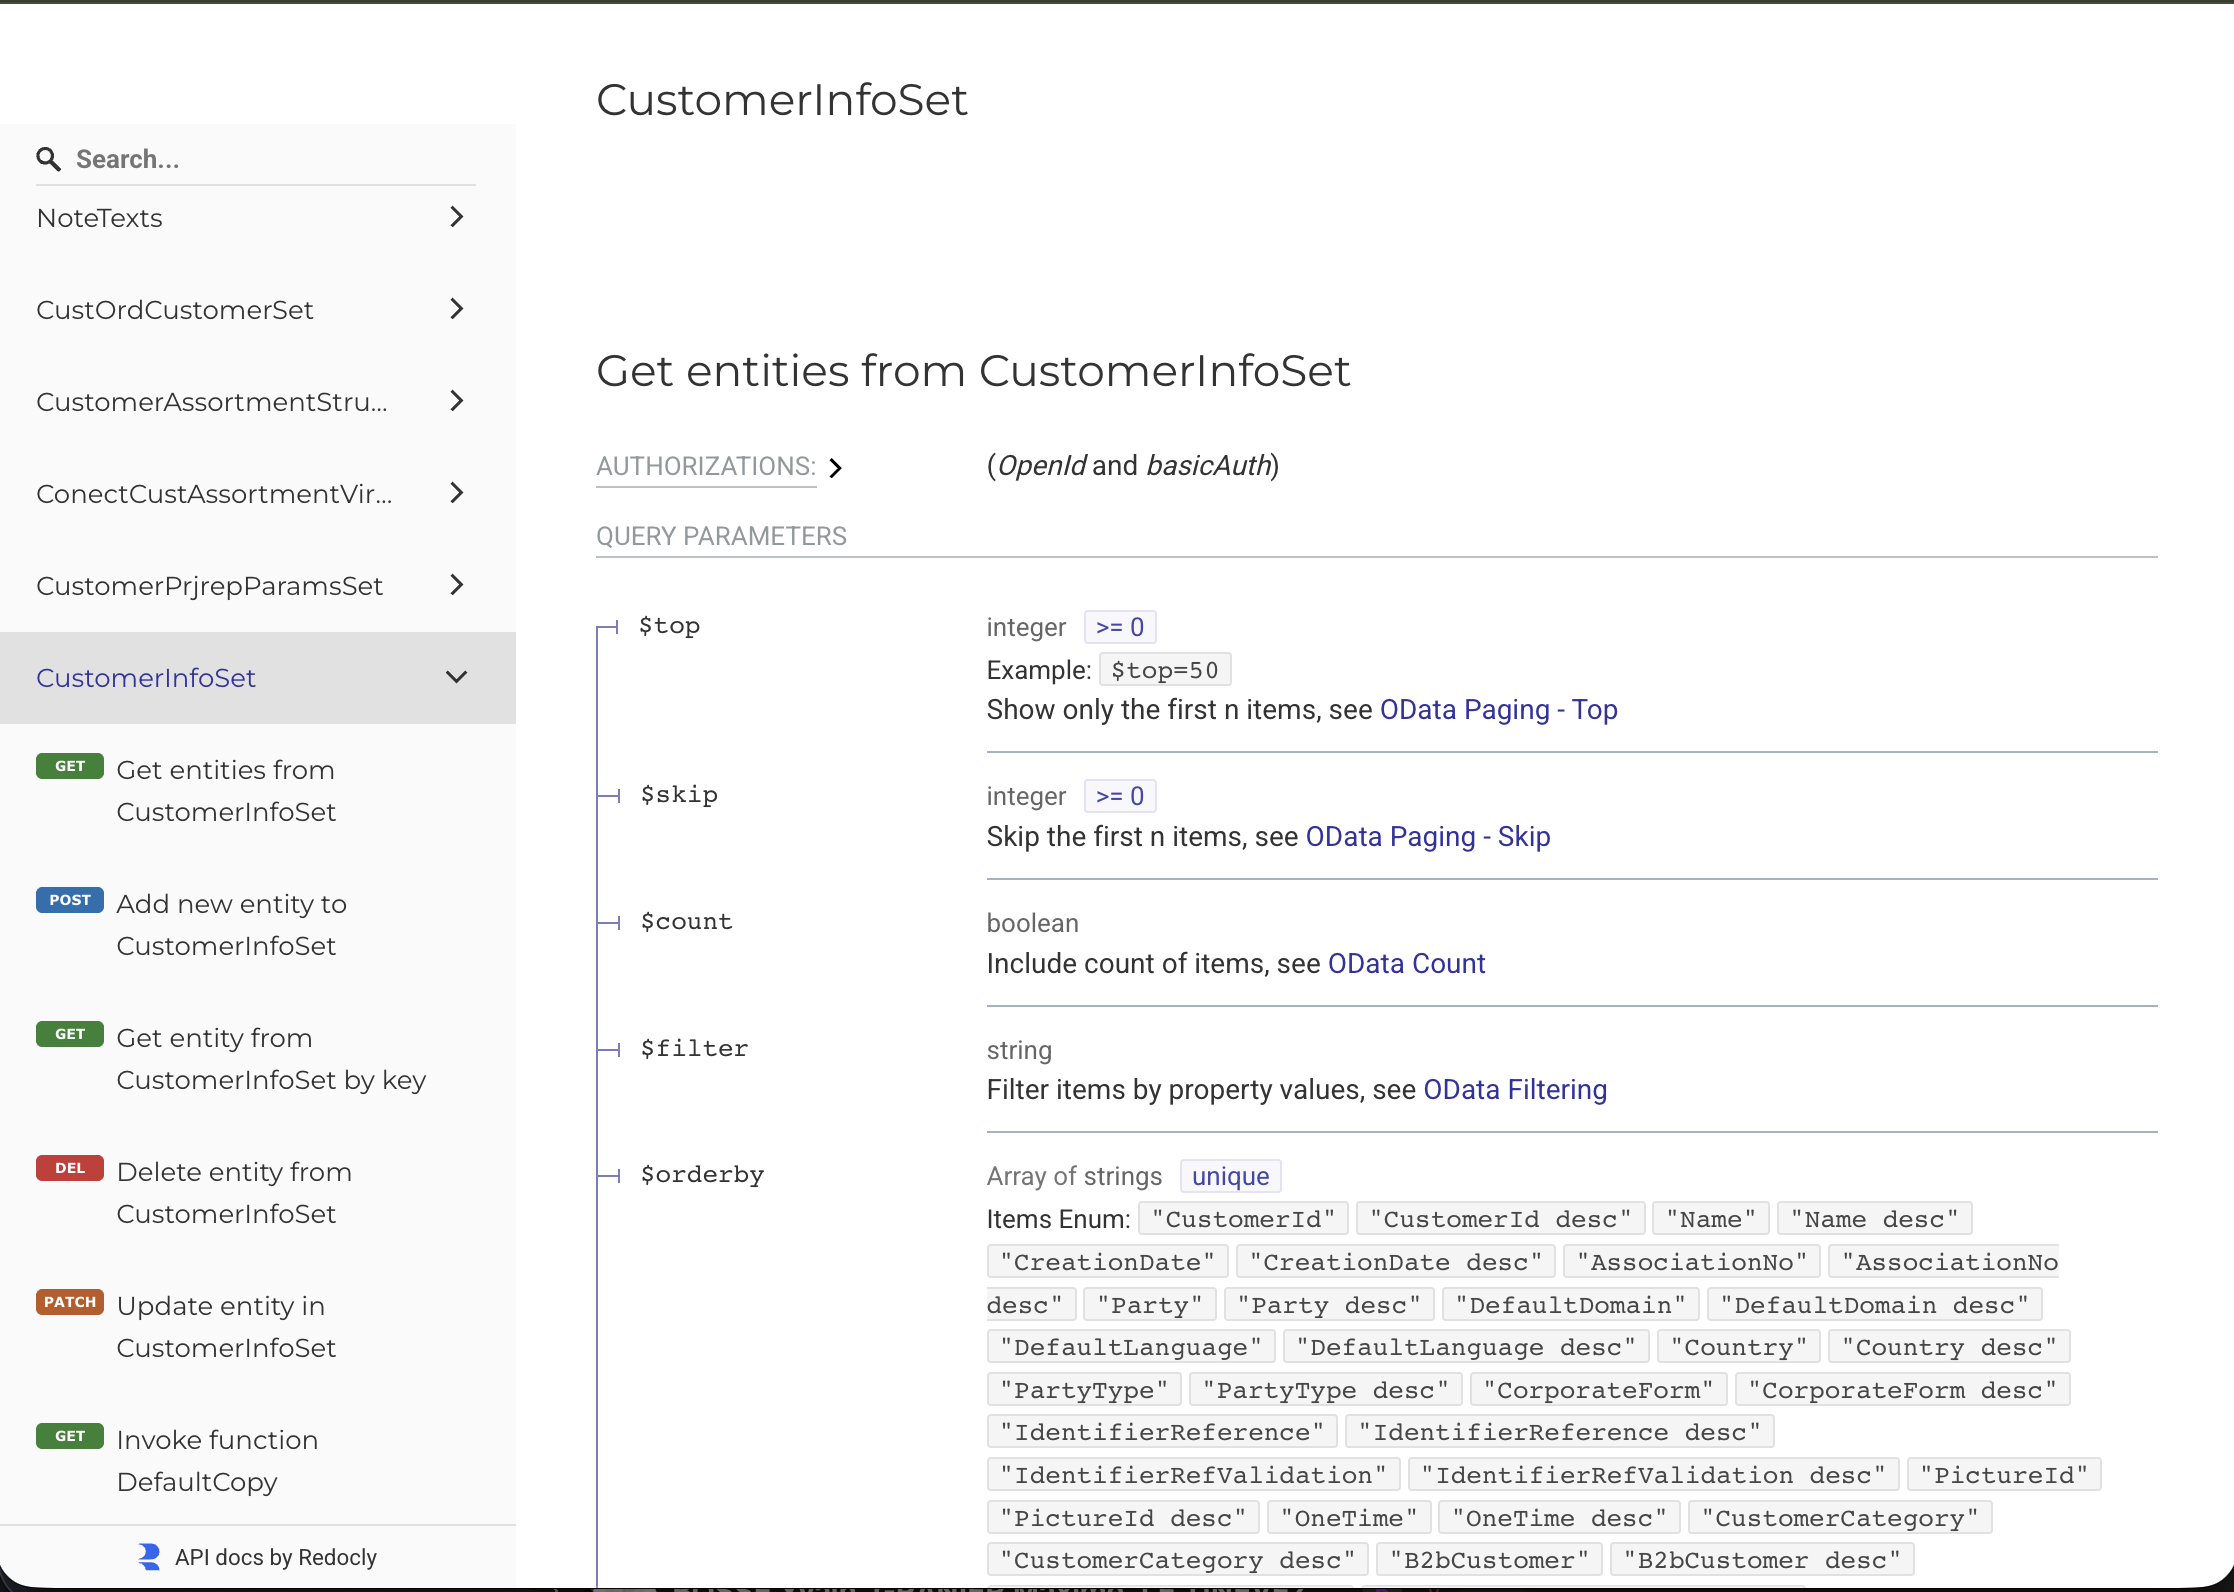Screen dimensions: 2234x1592
Task: Click the CustomerInfoSet page heading
Action: (x=782, y=100)
